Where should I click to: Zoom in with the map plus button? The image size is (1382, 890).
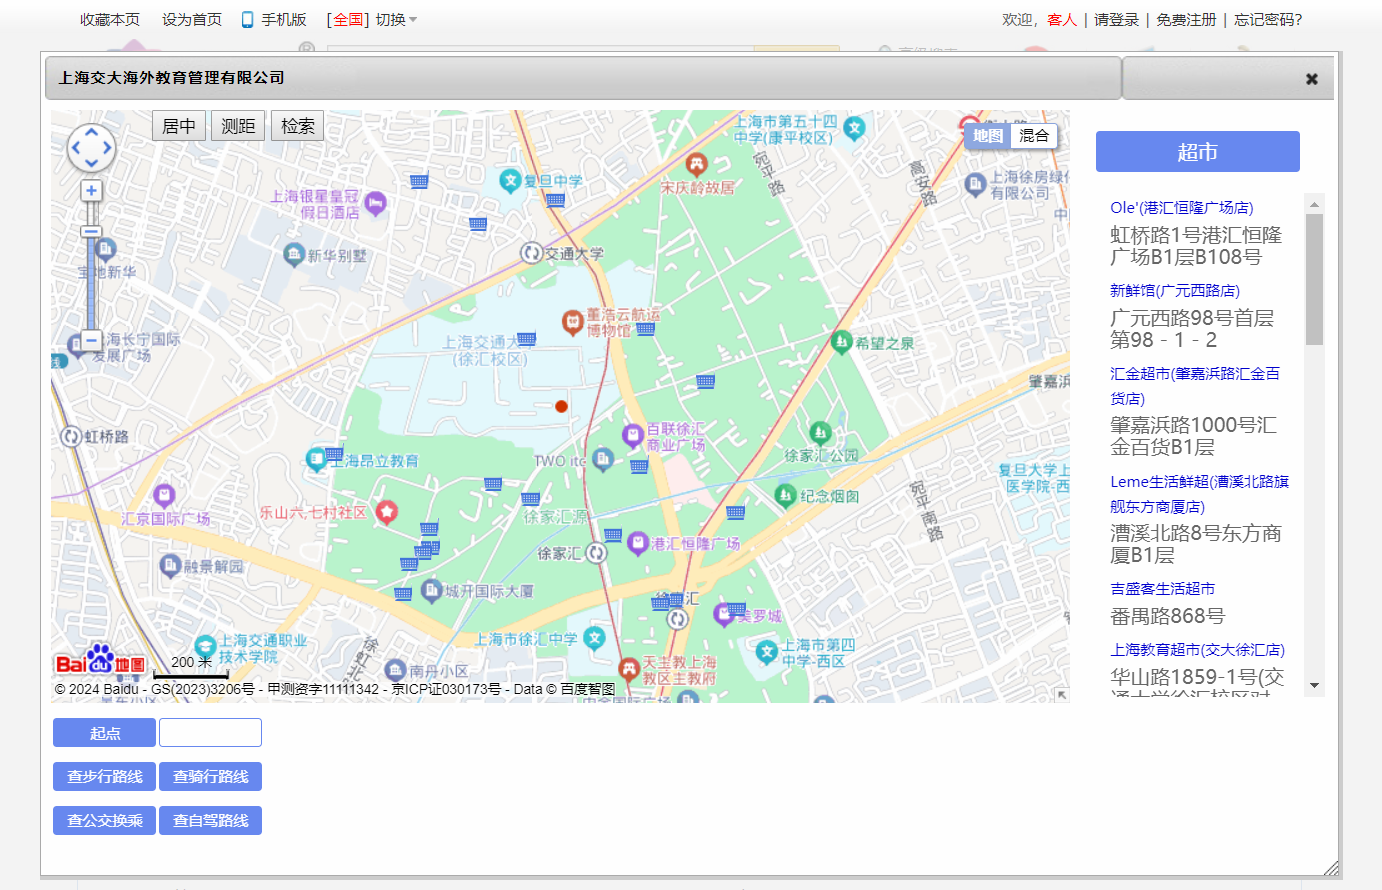pyautogui.click(x=91, y=190)
